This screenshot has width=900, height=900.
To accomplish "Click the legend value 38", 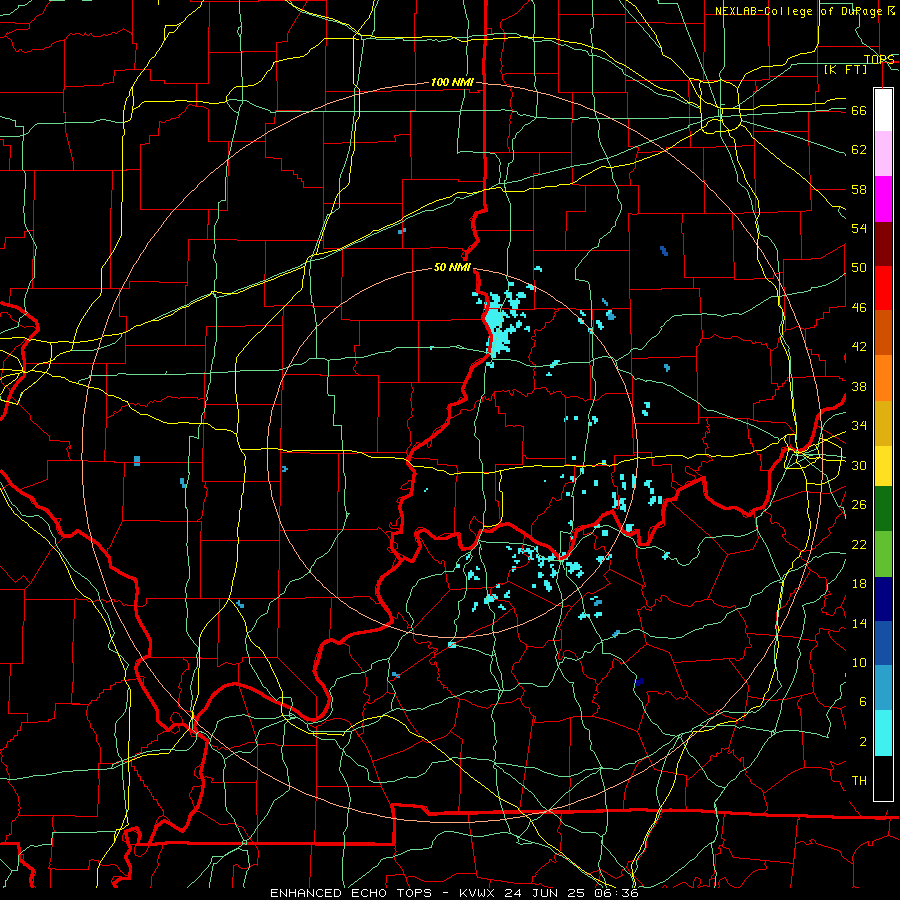I will coord(859,386).
